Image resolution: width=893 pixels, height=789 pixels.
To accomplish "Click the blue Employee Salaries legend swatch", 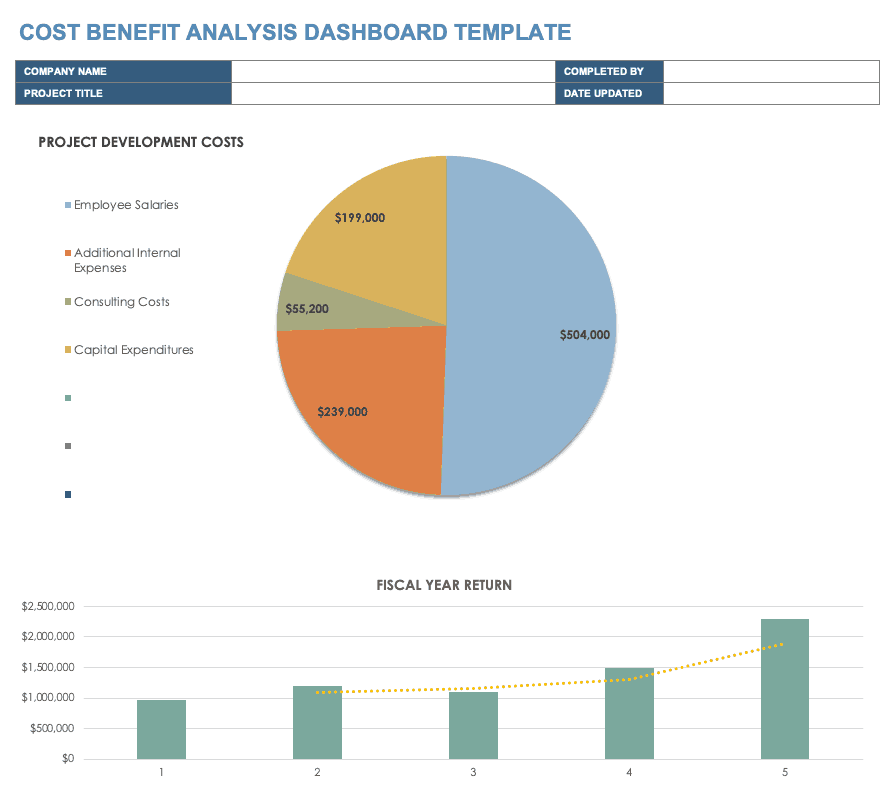I will (68, 205).
